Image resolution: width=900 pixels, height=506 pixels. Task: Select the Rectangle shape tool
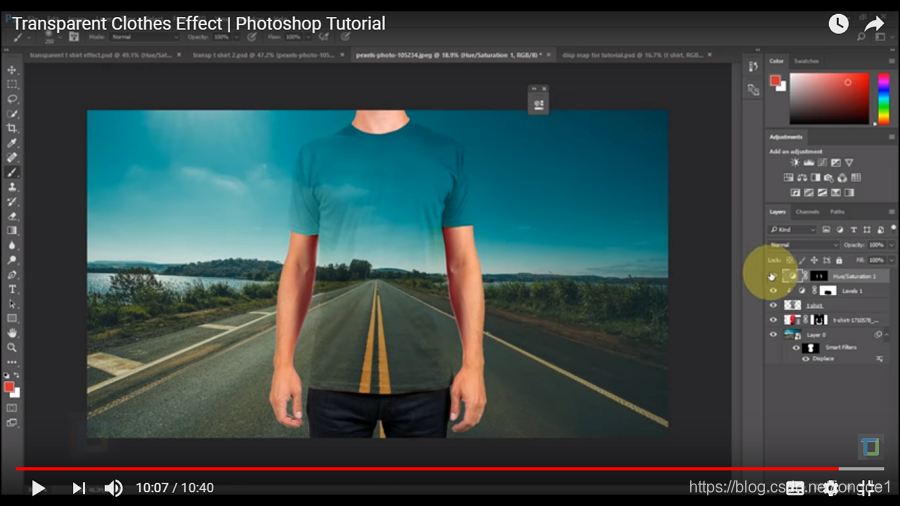click(12, 318)
